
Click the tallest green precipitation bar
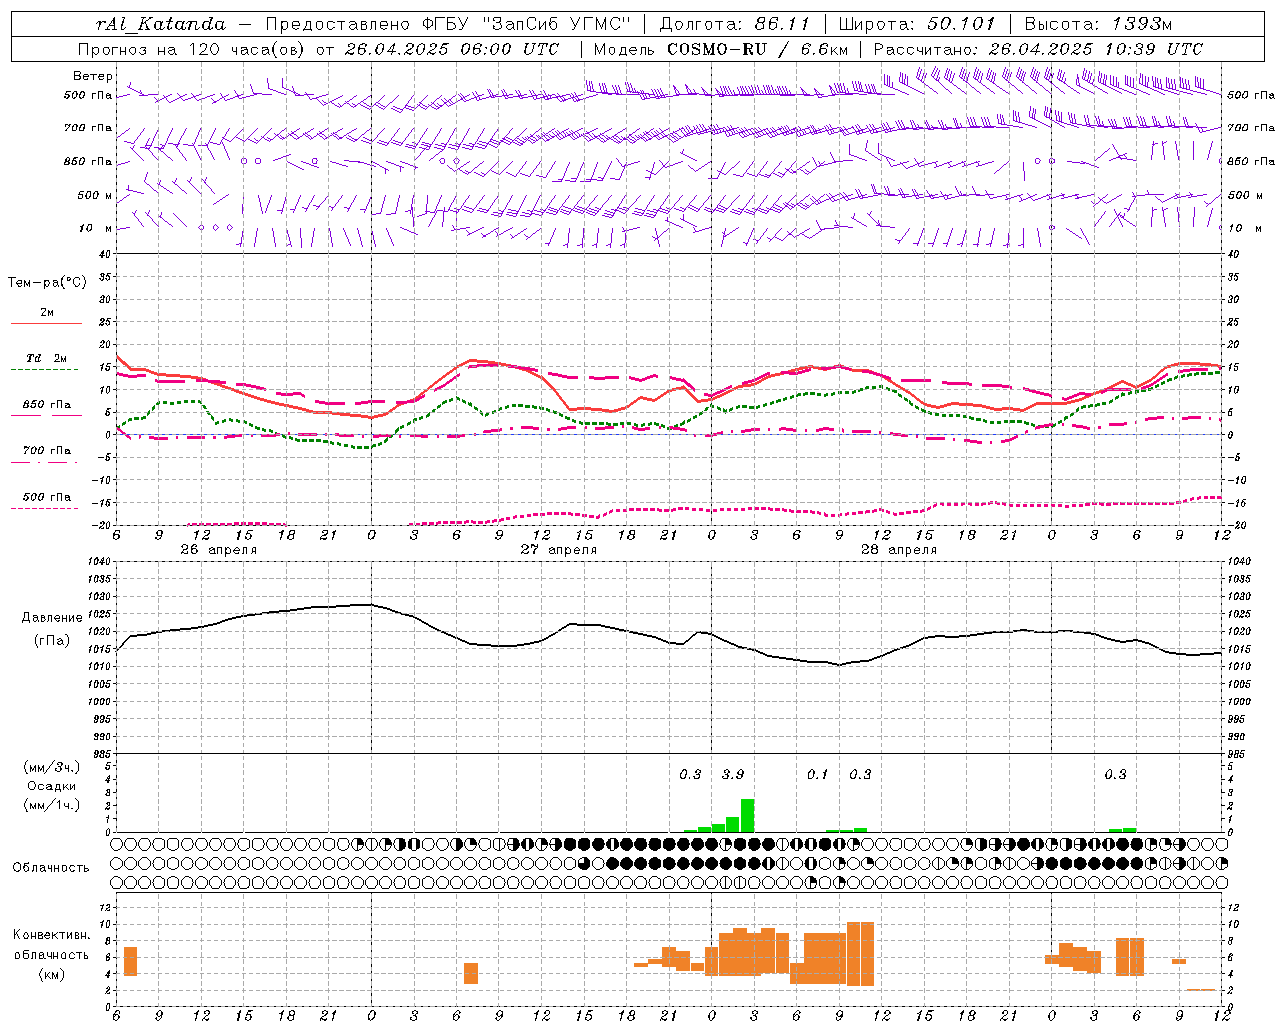pos(747,815)
